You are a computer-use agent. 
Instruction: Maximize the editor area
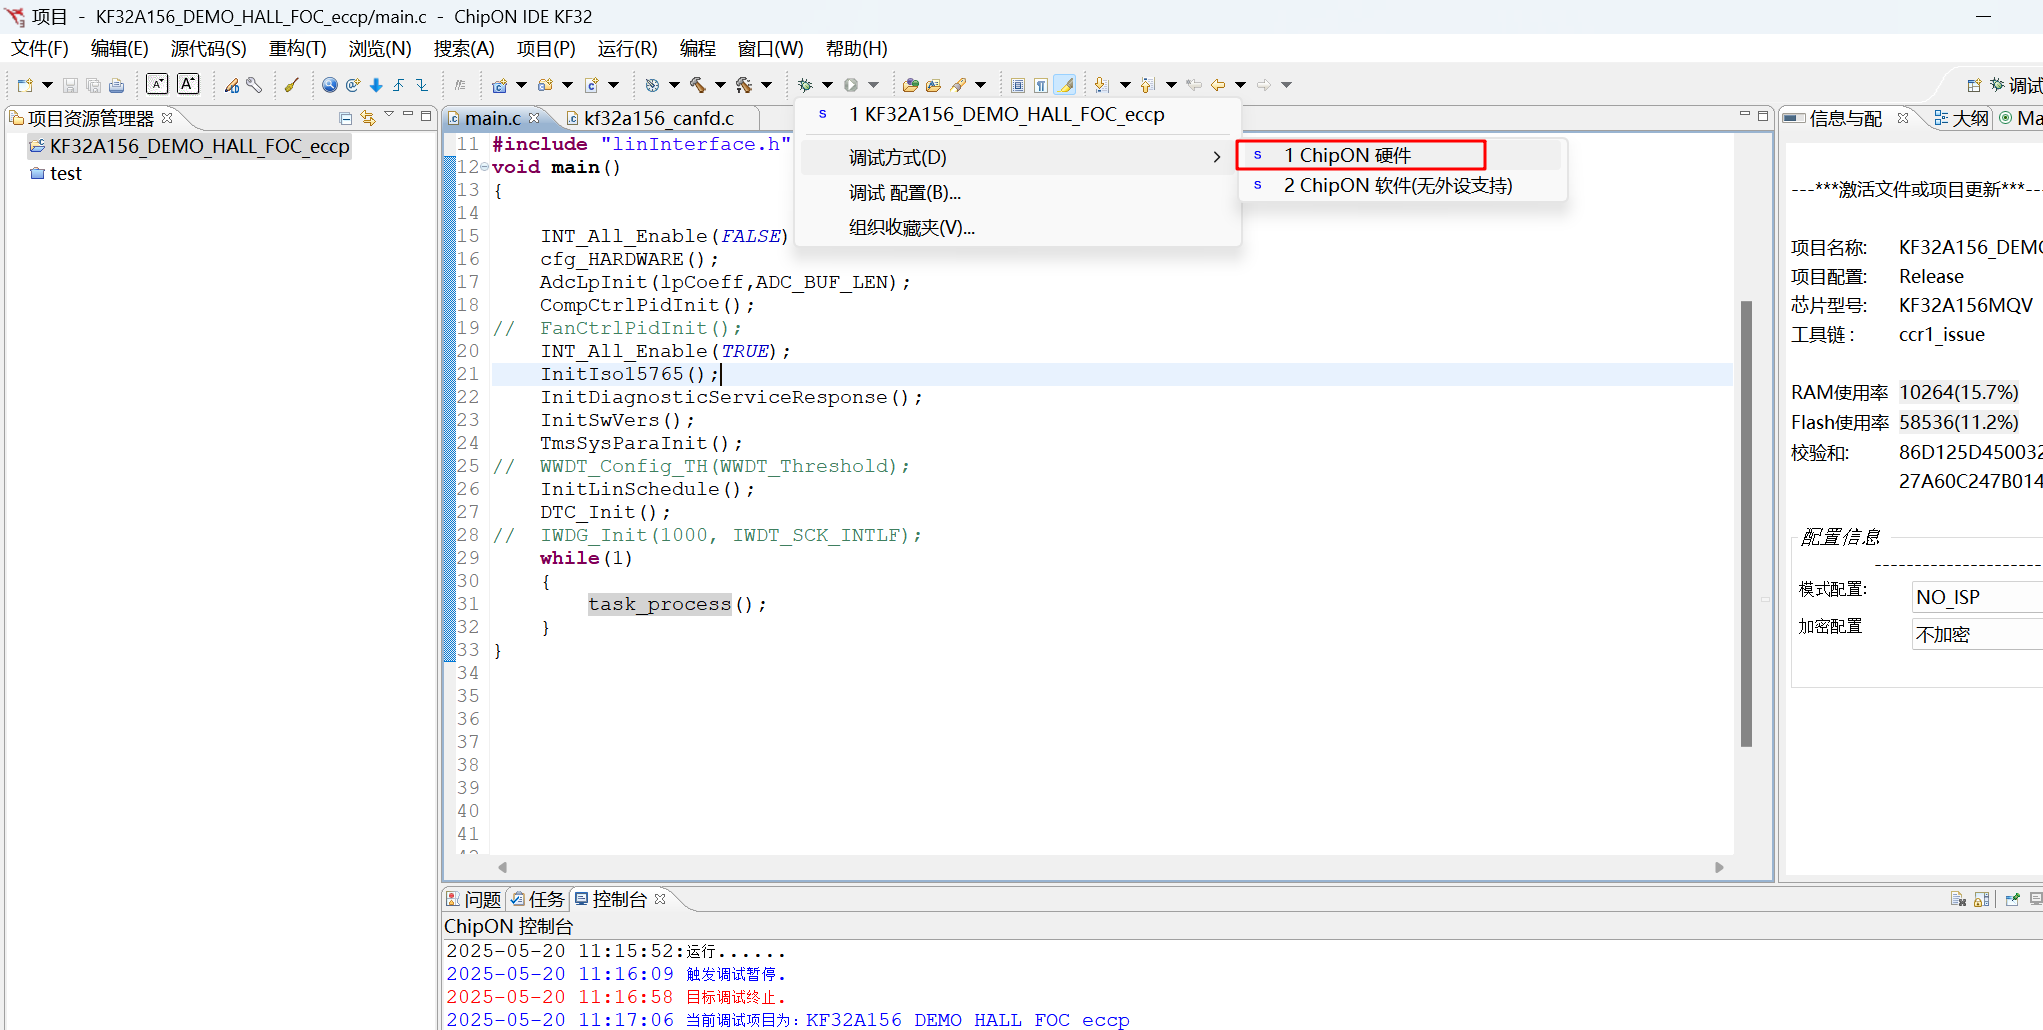pyautogui.click(x=1763, y=115)
